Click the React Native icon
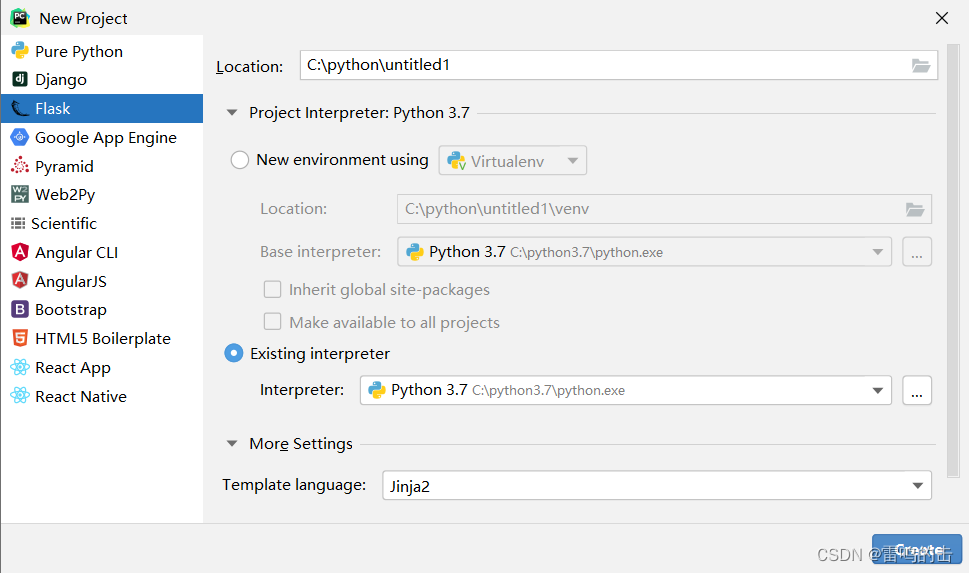This screenshot has height=573, width=969. coord(19,397)
